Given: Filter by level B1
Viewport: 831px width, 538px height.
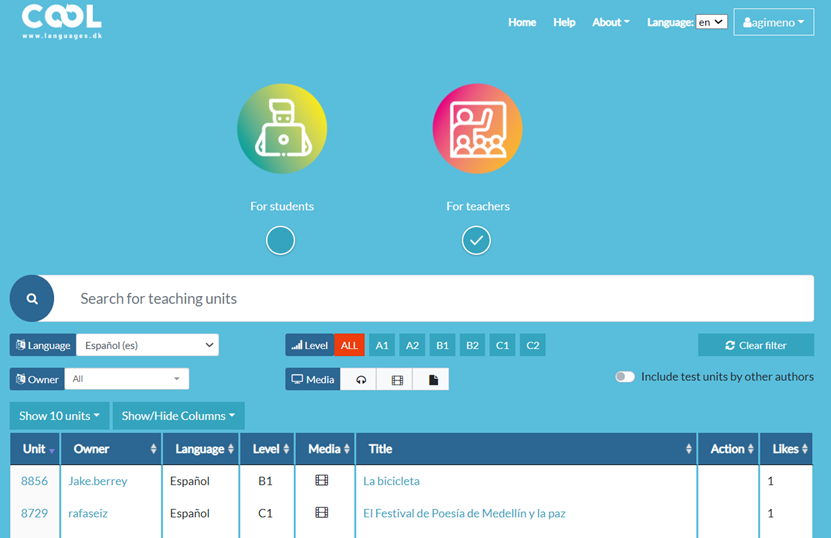Looking at the screenshot, I should pos(442,345).
